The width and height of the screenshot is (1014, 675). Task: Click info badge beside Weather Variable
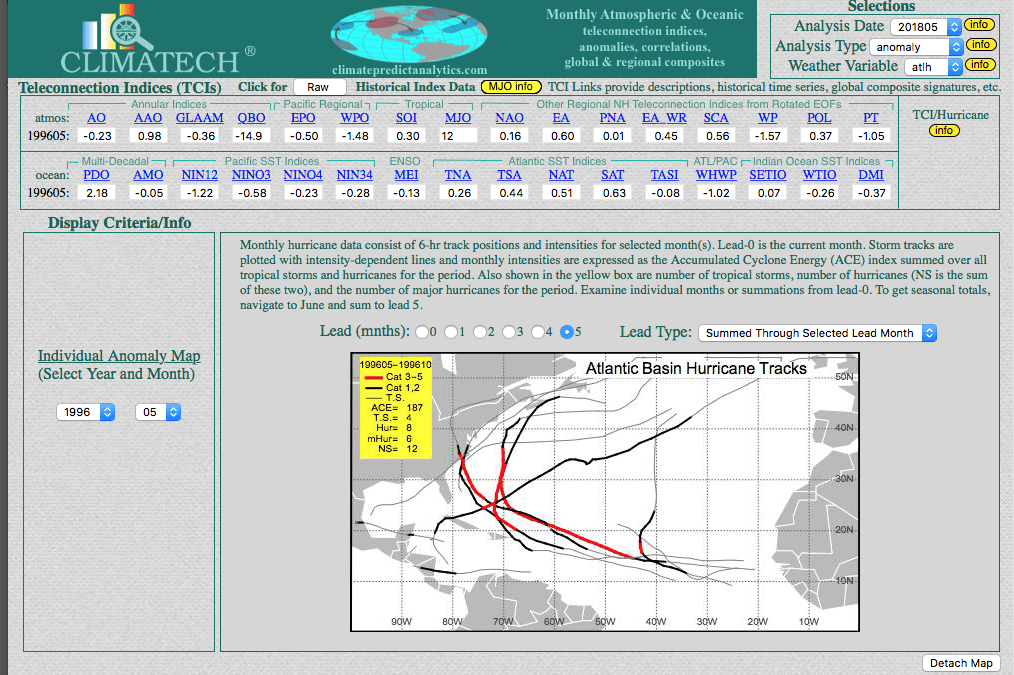pyautogui.click(x=980, y=65)
